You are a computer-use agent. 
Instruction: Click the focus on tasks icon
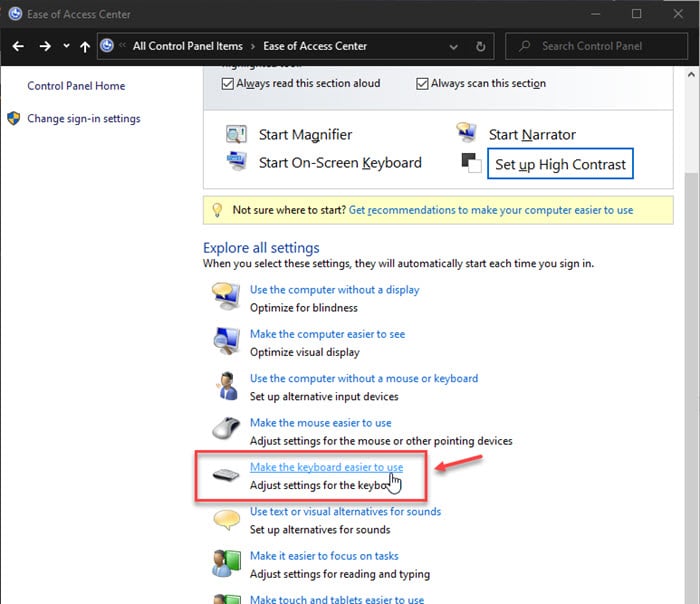click(226, 563)
